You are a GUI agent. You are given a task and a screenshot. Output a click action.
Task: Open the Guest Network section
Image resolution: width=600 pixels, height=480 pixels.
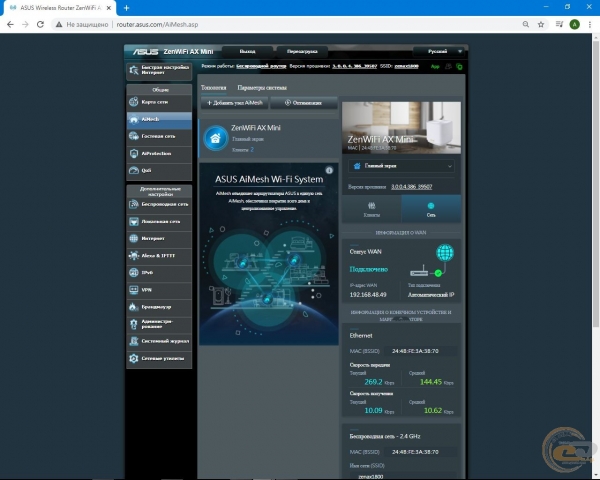159,136
